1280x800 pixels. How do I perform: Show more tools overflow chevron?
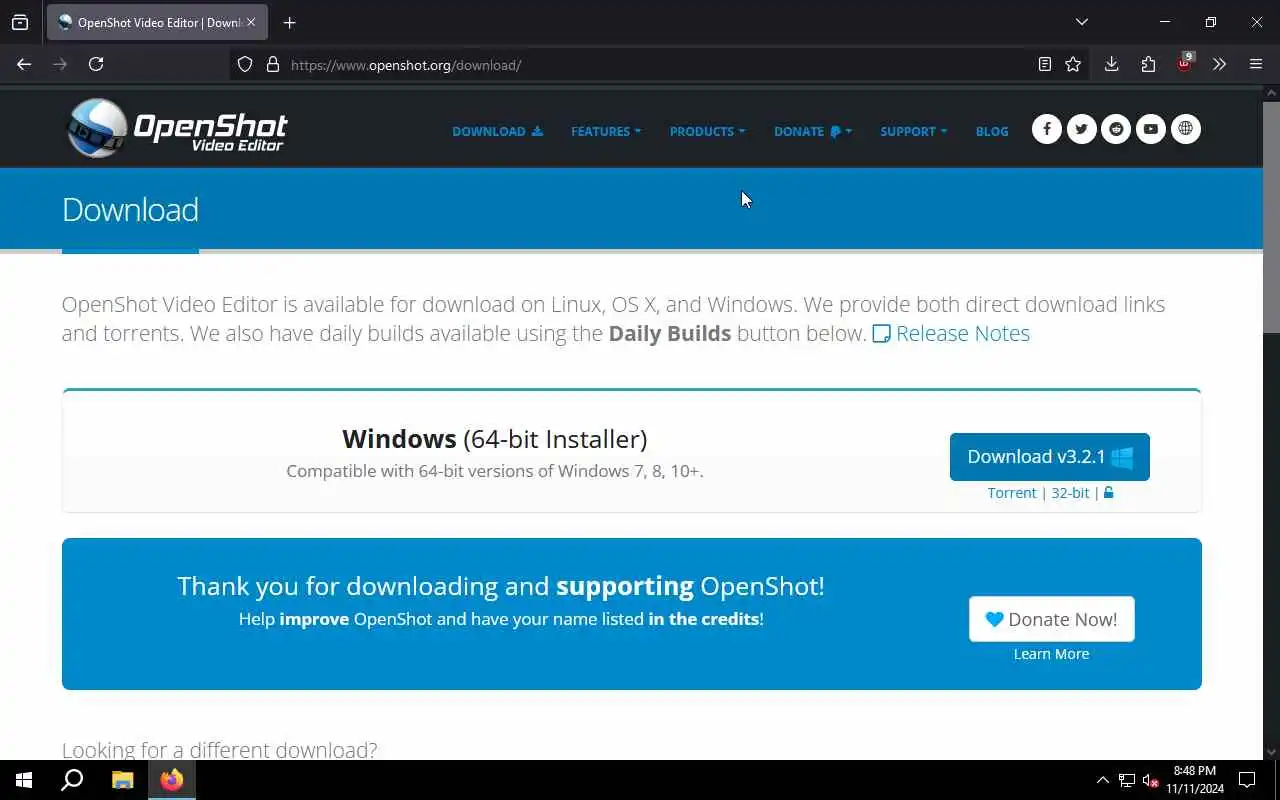pyautogui.click(x=1219, y=64)
